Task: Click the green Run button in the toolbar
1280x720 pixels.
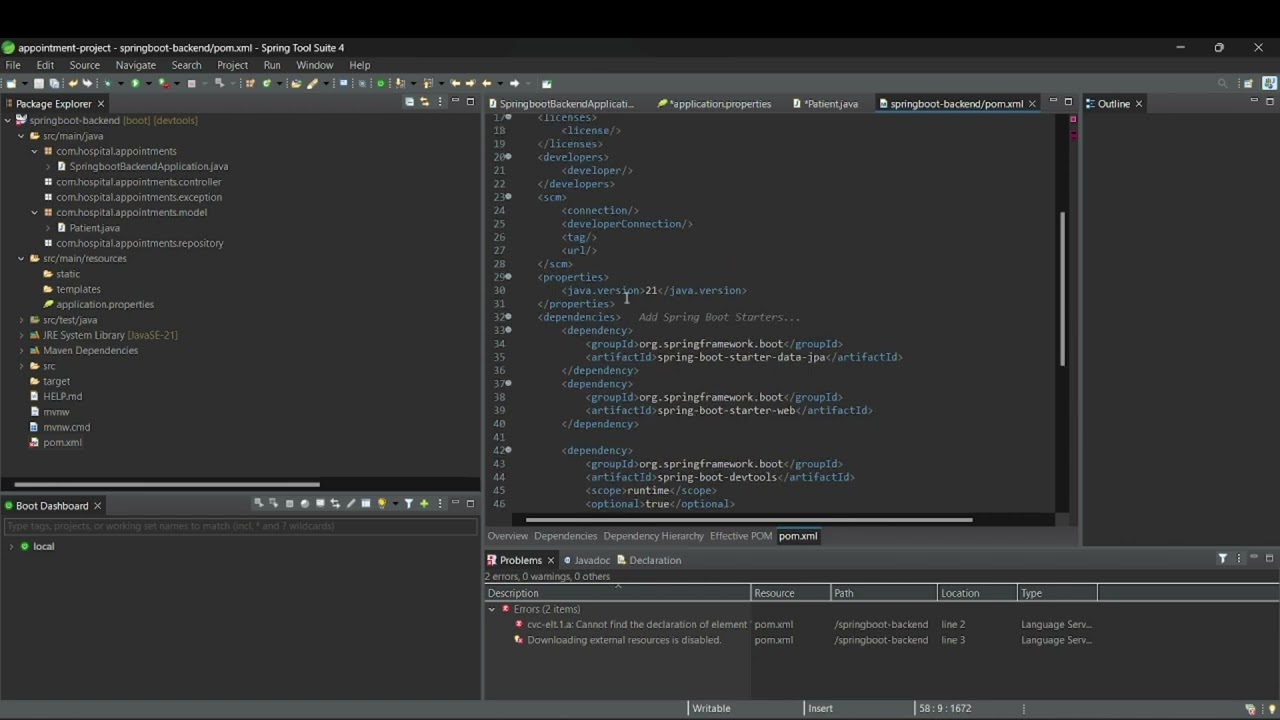Action: 135,84
